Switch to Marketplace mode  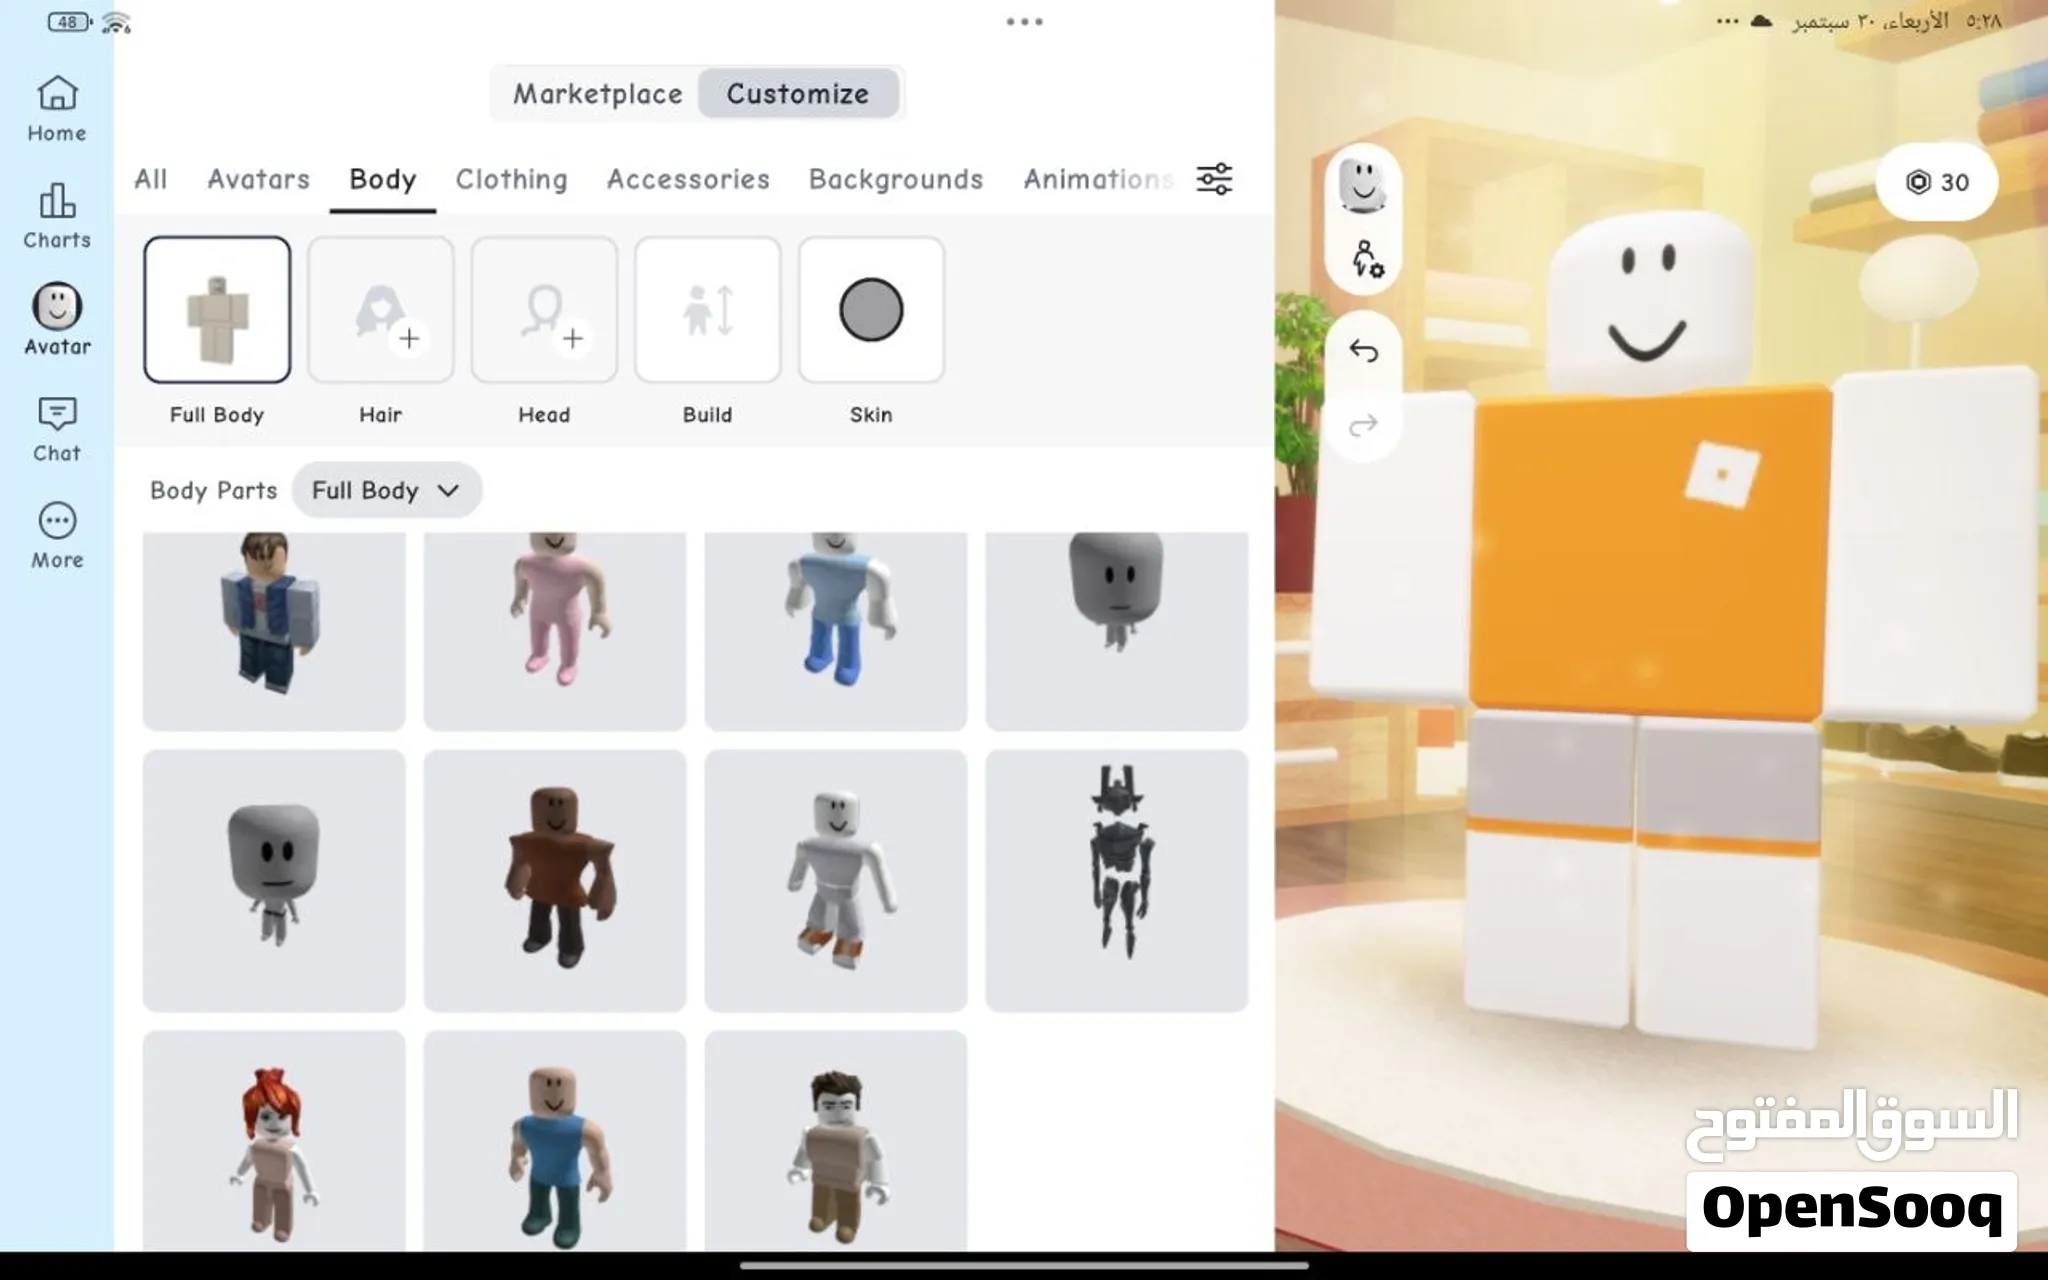(597, 94)
